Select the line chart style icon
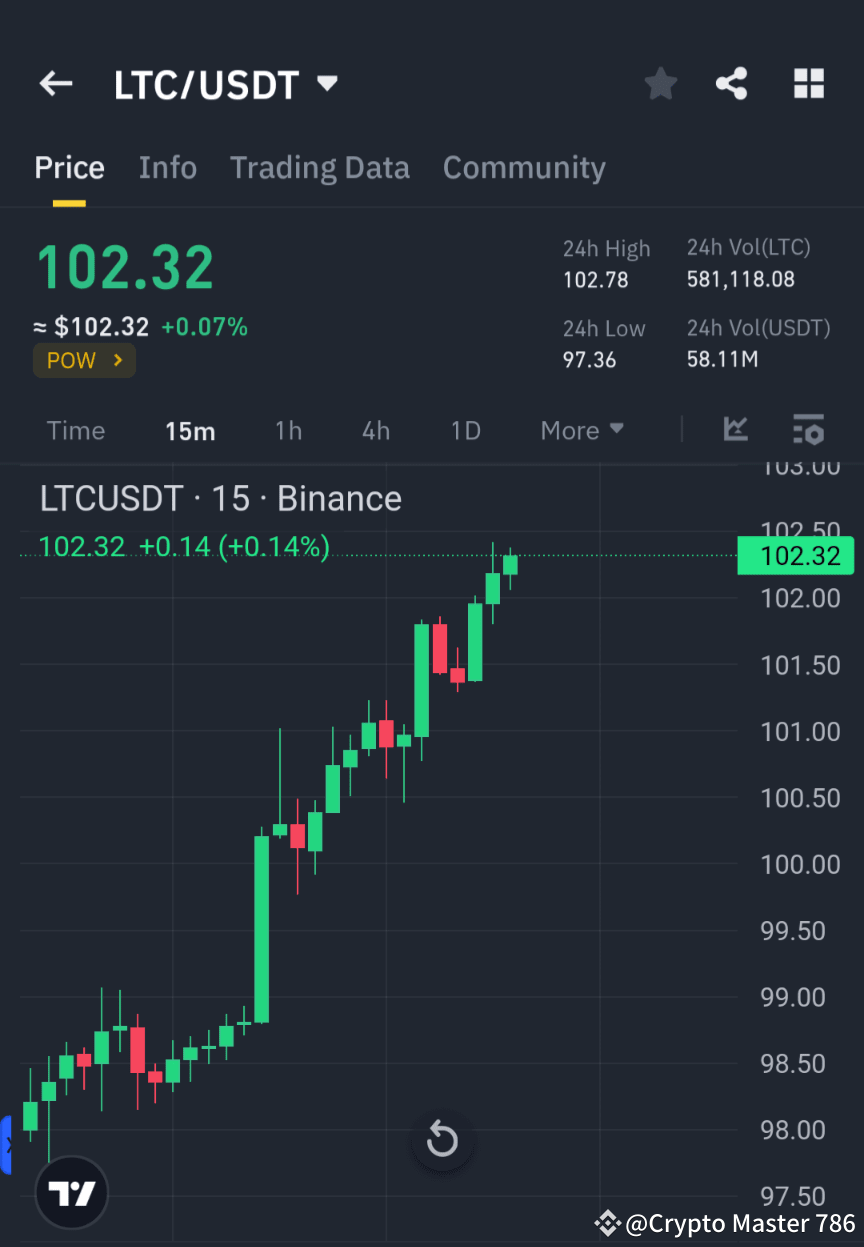 (735, 430)
